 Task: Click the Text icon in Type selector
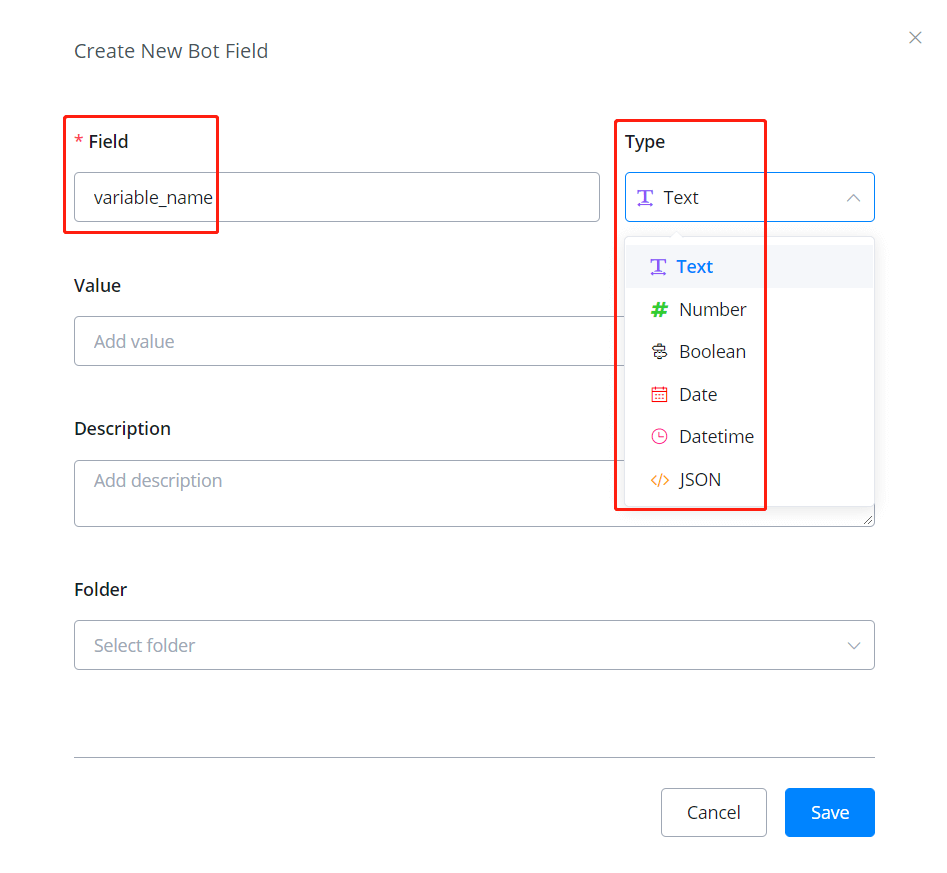pos(646,198)
